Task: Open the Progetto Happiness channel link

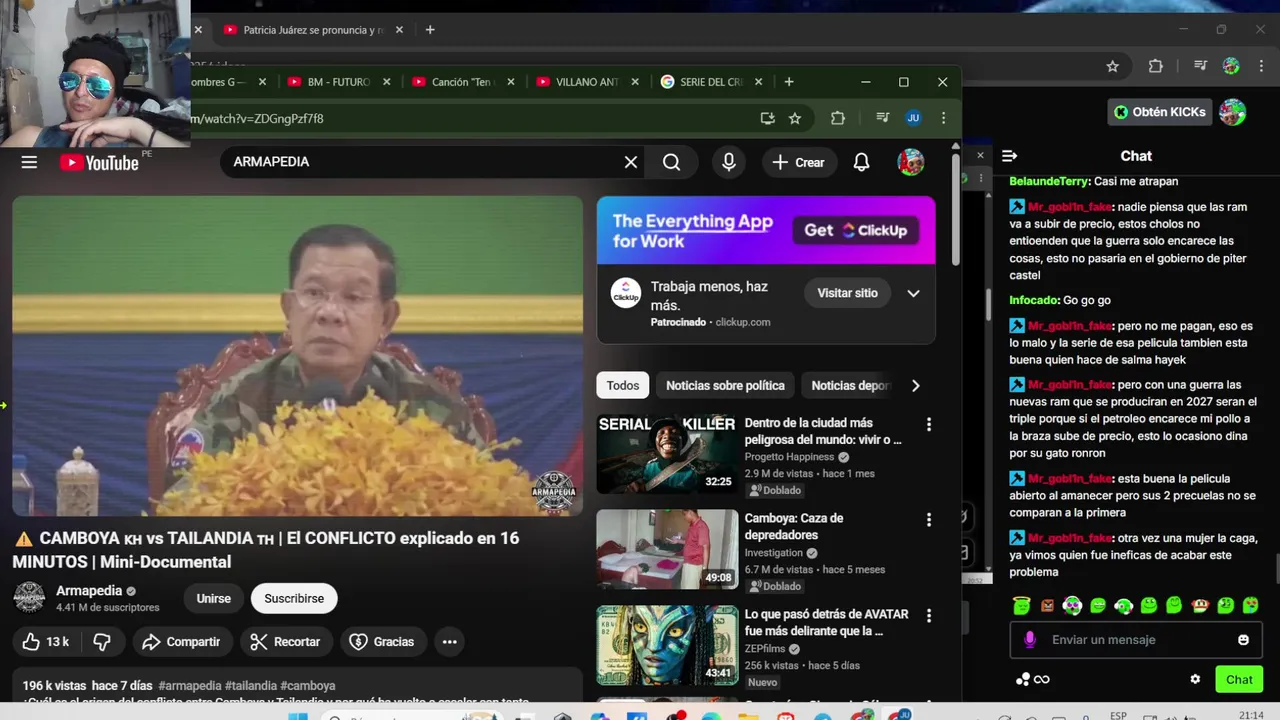Action: pos(789,457)
